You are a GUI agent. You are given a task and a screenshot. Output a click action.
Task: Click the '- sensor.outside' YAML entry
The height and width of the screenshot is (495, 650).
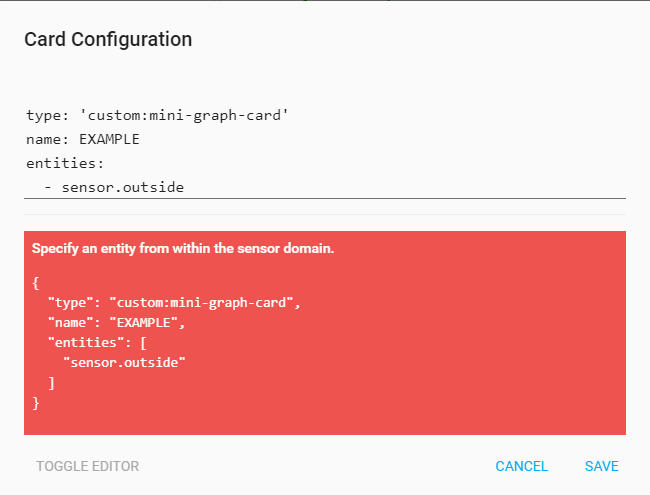pyautogui.click(x=114, y=187)
